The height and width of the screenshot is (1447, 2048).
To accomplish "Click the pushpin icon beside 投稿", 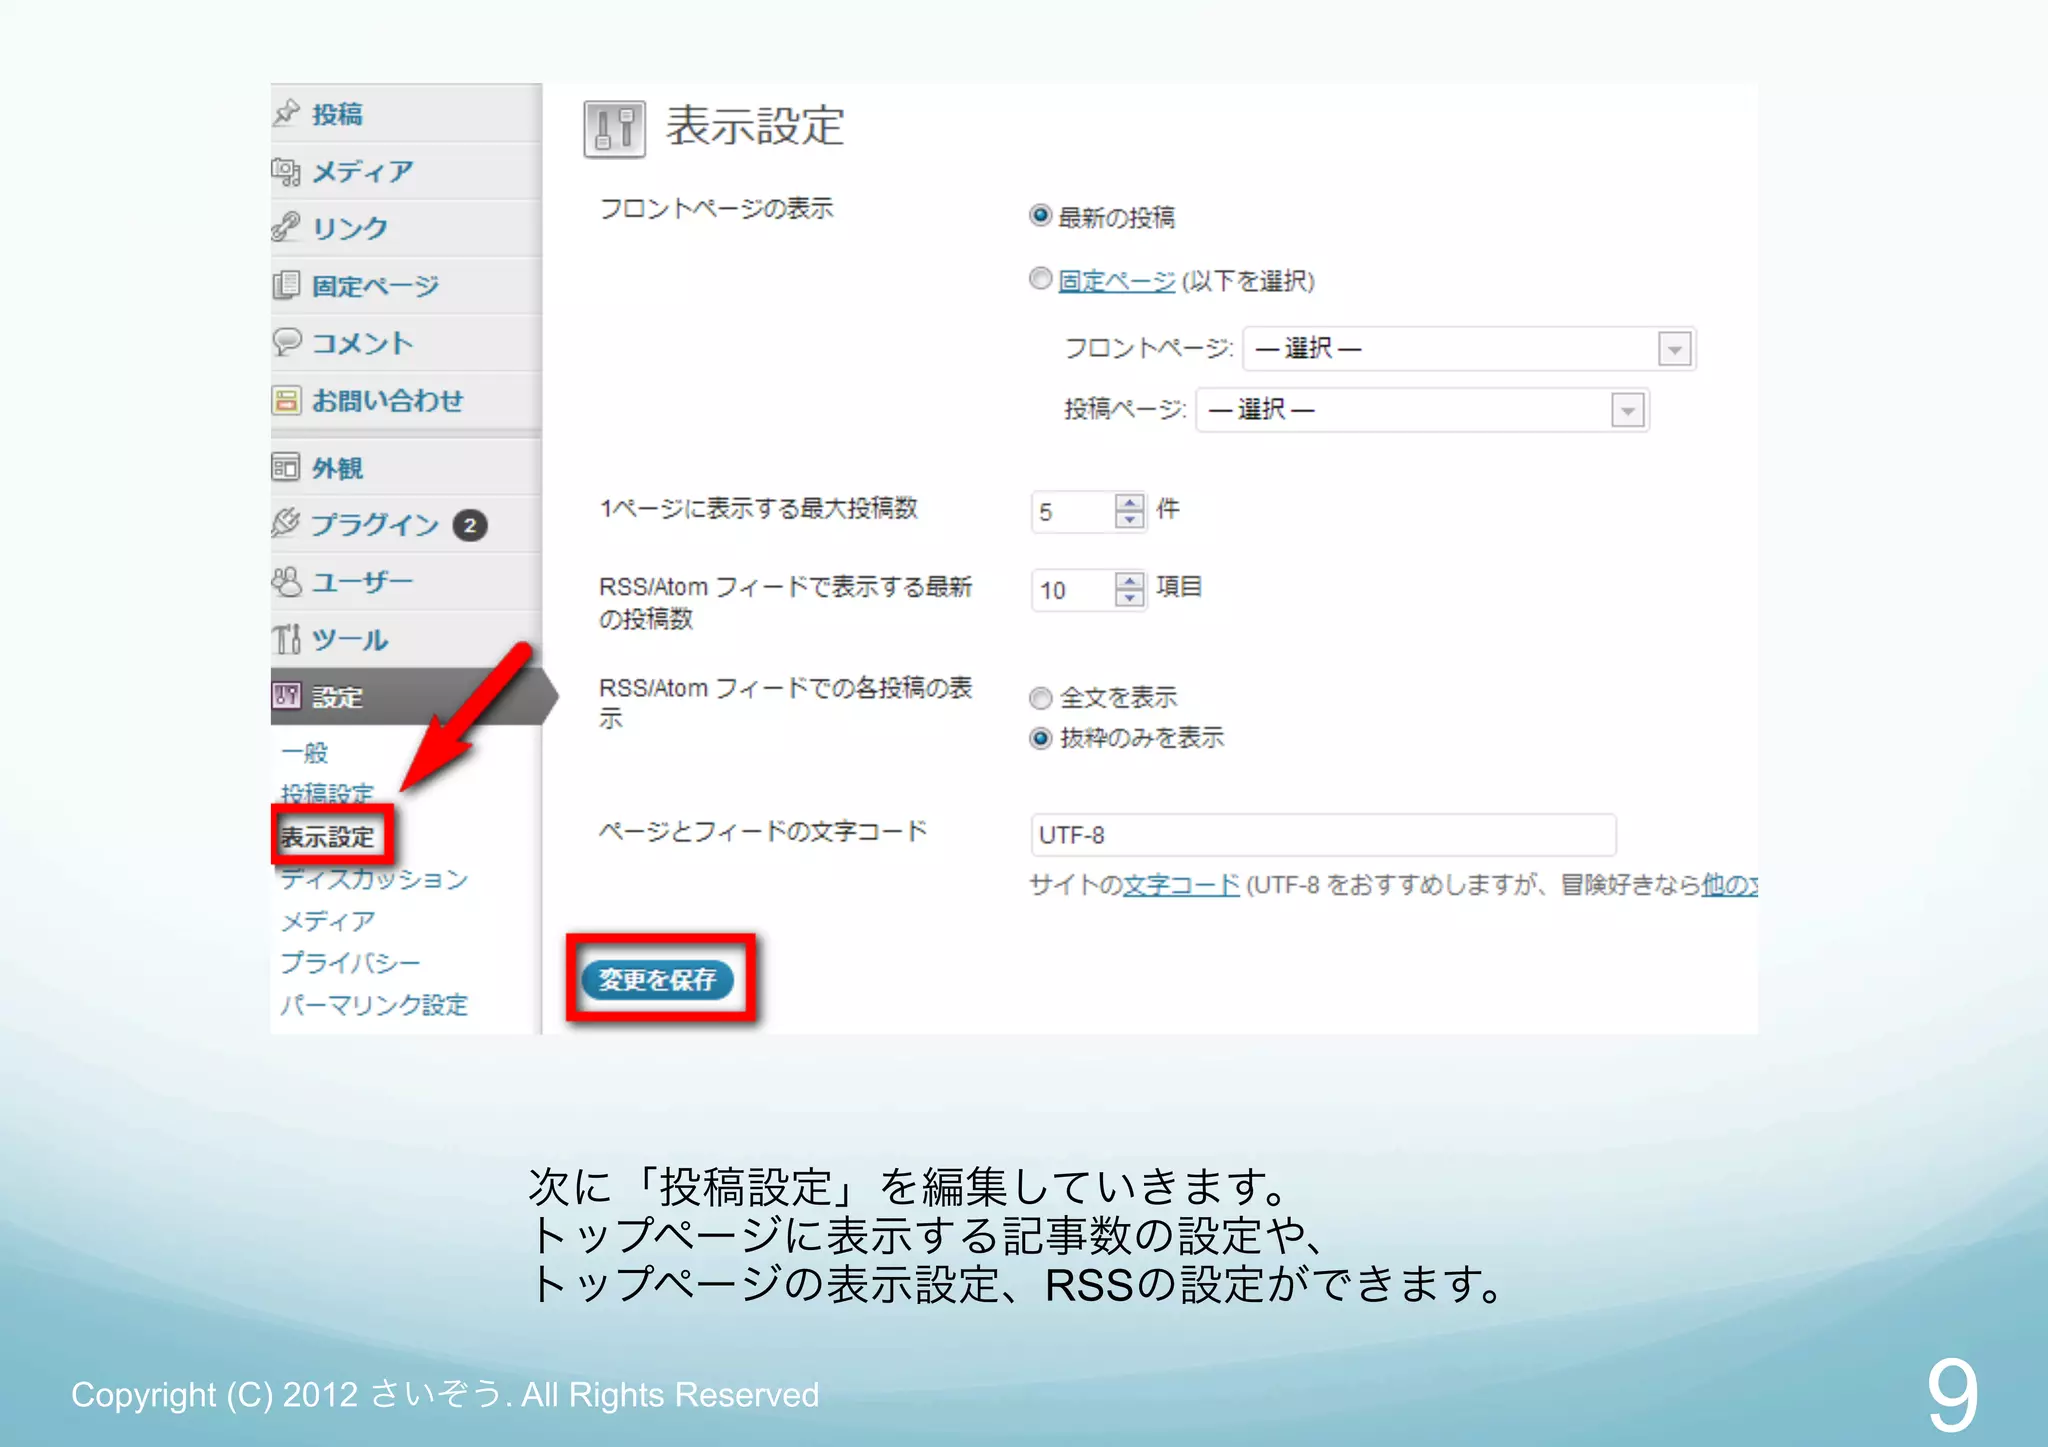I will (x=287, y=113).
